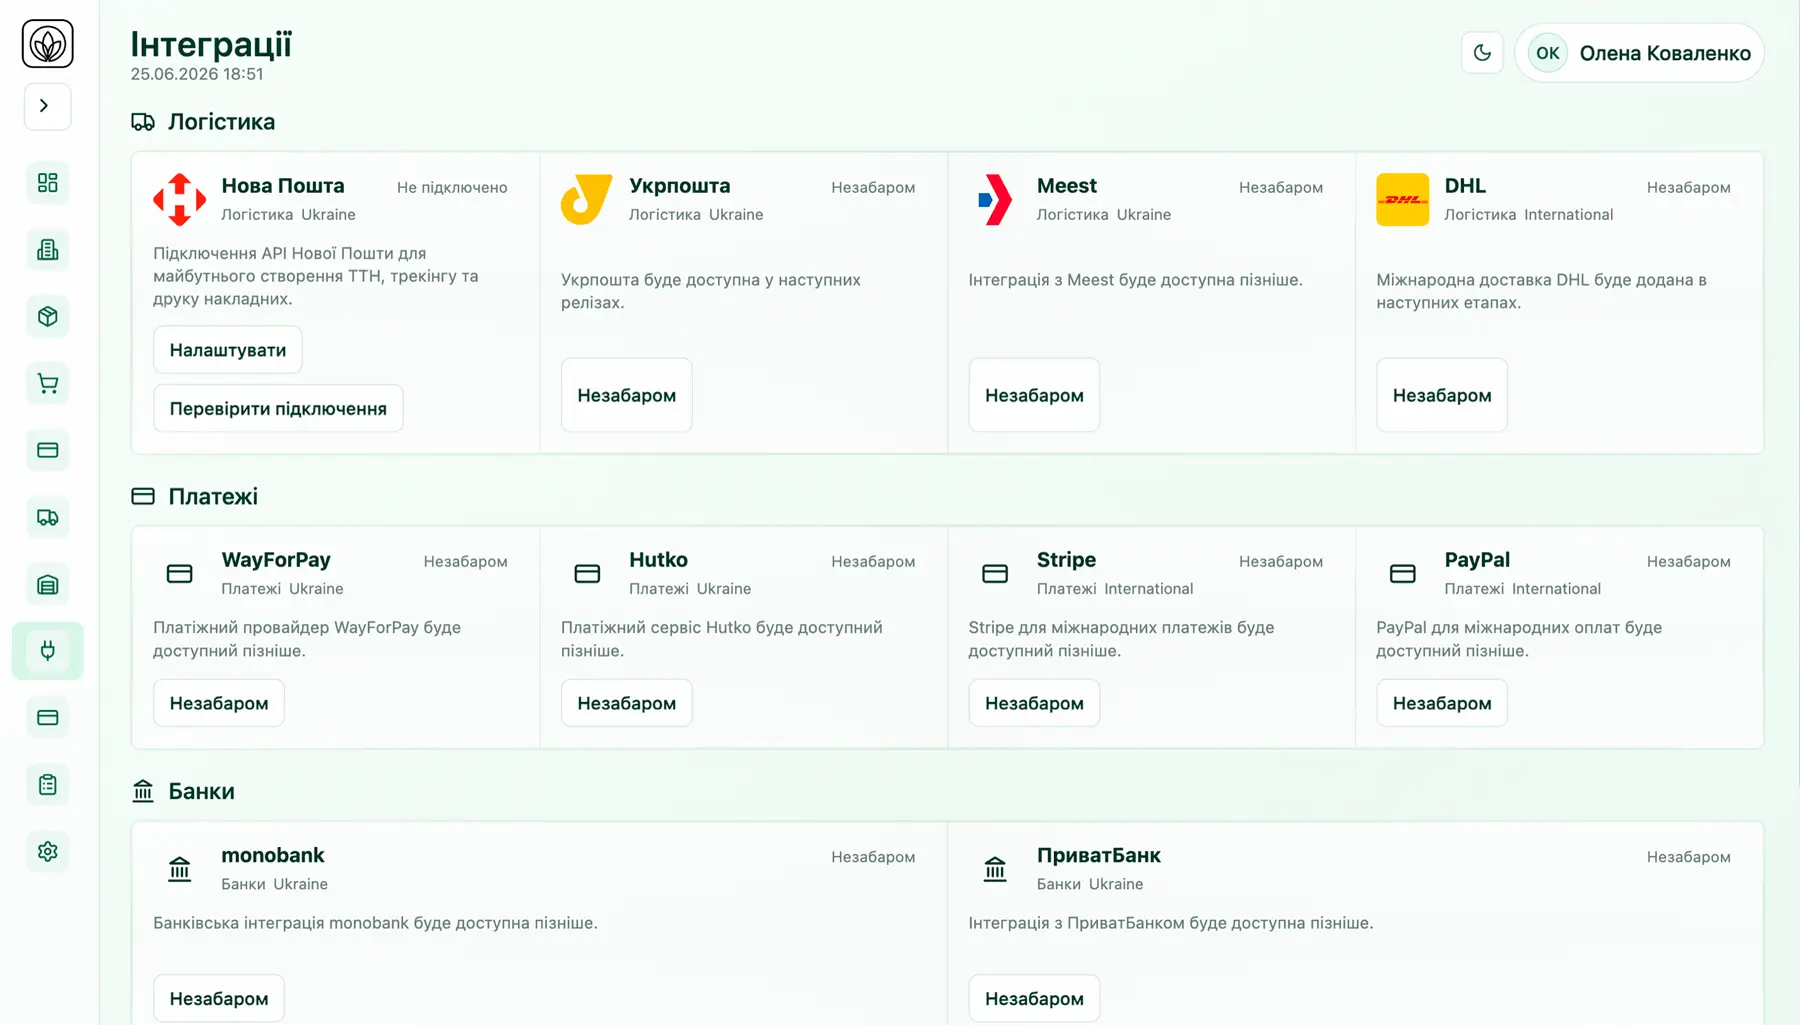Click the Meest title
The image size is (1800, 1025).
pyautogui.click(x=1067, y=185)
